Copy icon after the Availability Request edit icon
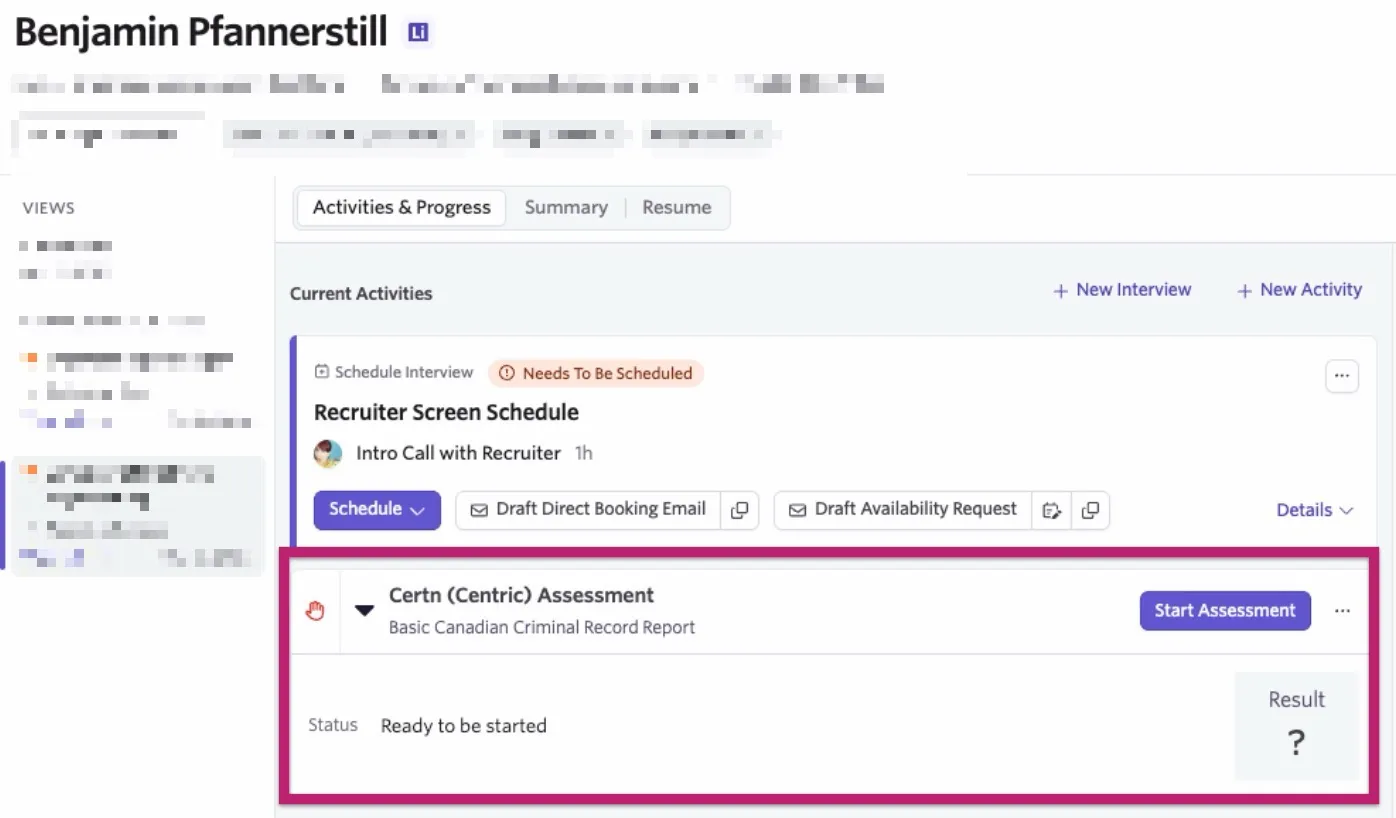 click(x=1091, y=510)
